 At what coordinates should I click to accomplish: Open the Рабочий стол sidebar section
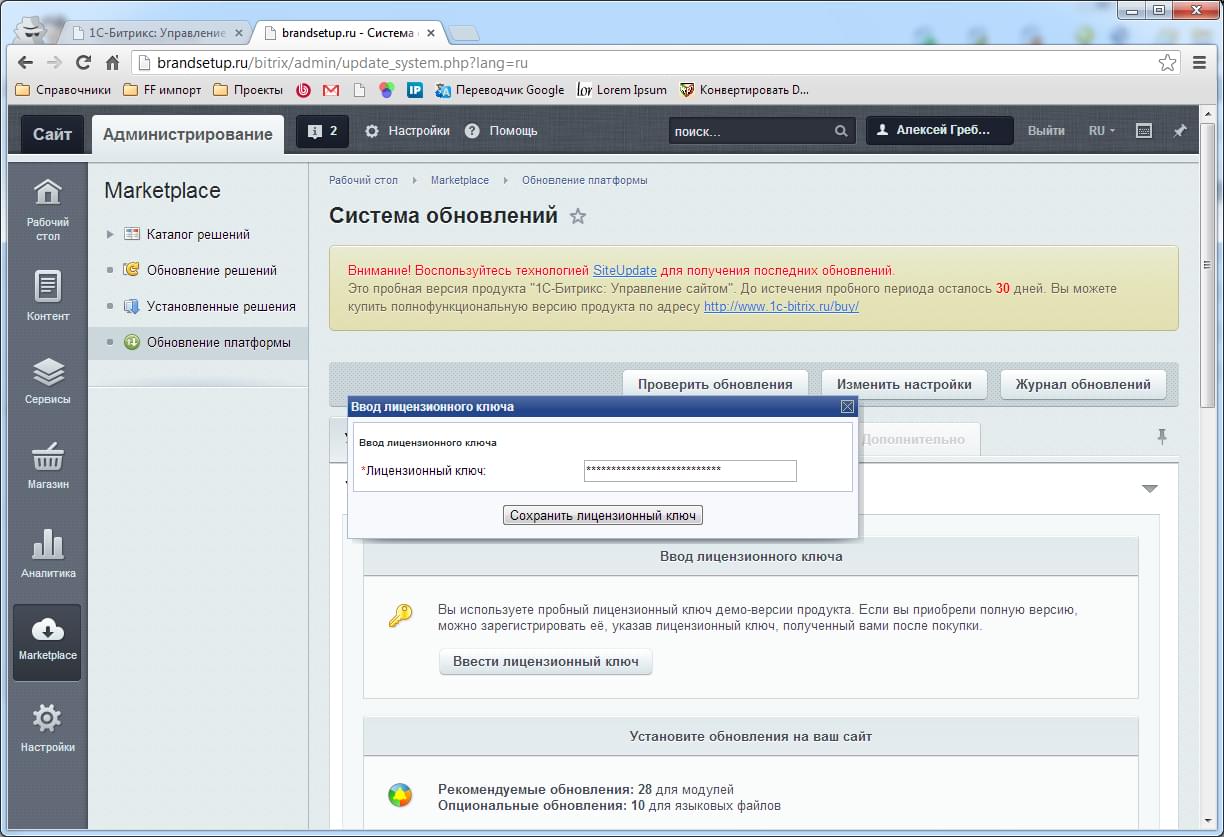pyautogui.click(x=48, y=210)
